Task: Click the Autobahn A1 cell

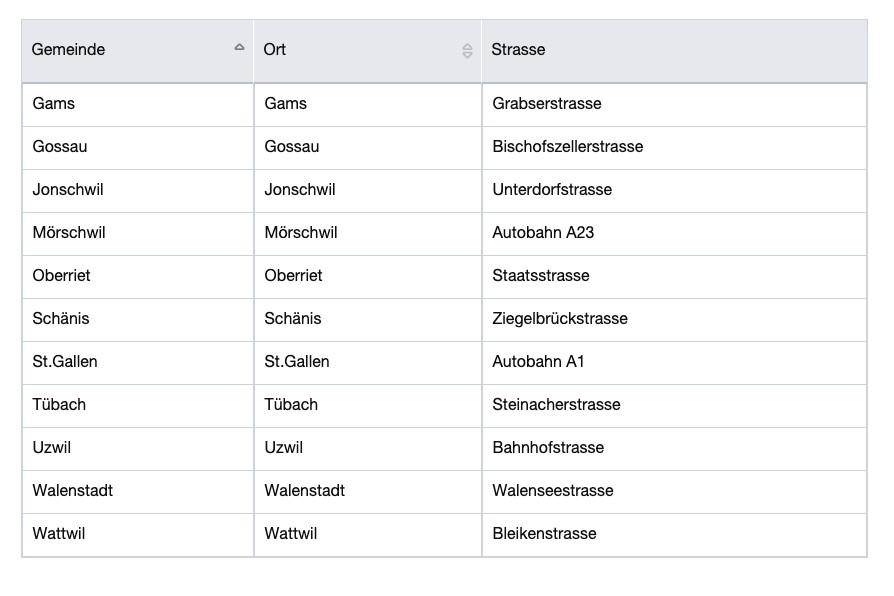Action: (538, 362)
